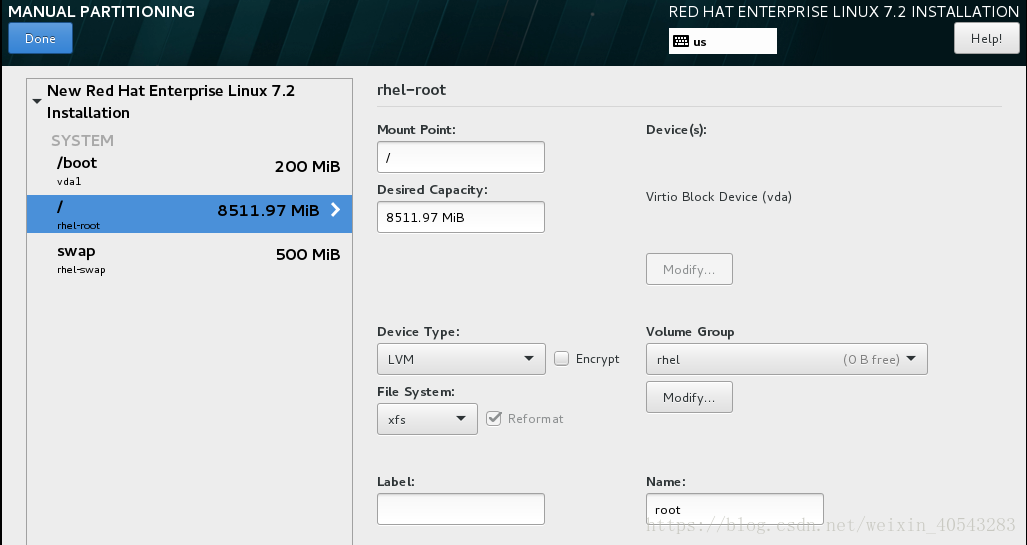Toggle the Encrypt checkbox
Image resolution: width=1027 pixels, height=545 pixels.
pos(561,358)
